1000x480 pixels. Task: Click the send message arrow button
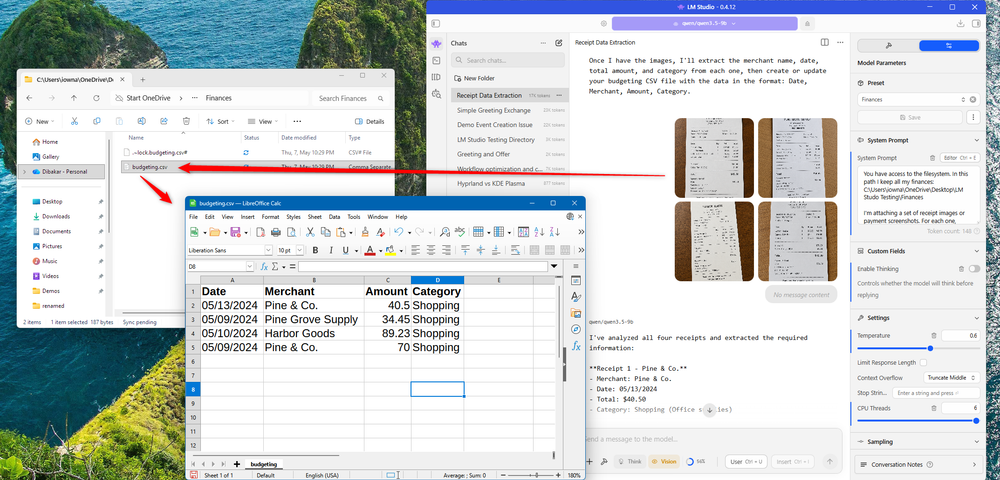coord(830,462)
